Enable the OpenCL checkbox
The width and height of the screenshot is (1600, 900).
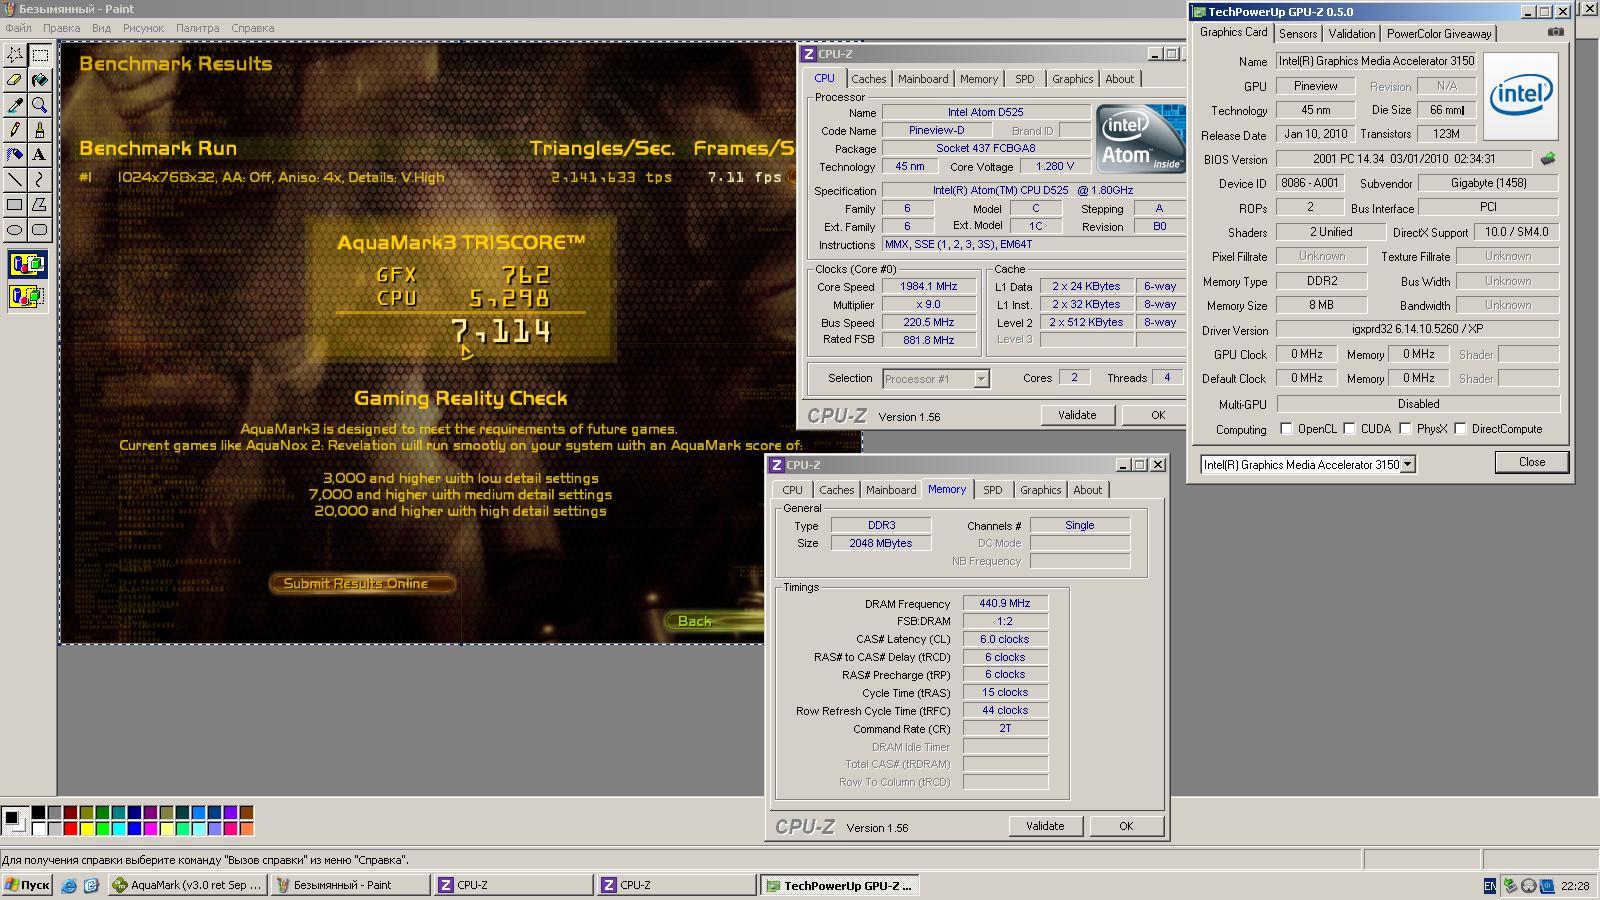click(1287, 429)
